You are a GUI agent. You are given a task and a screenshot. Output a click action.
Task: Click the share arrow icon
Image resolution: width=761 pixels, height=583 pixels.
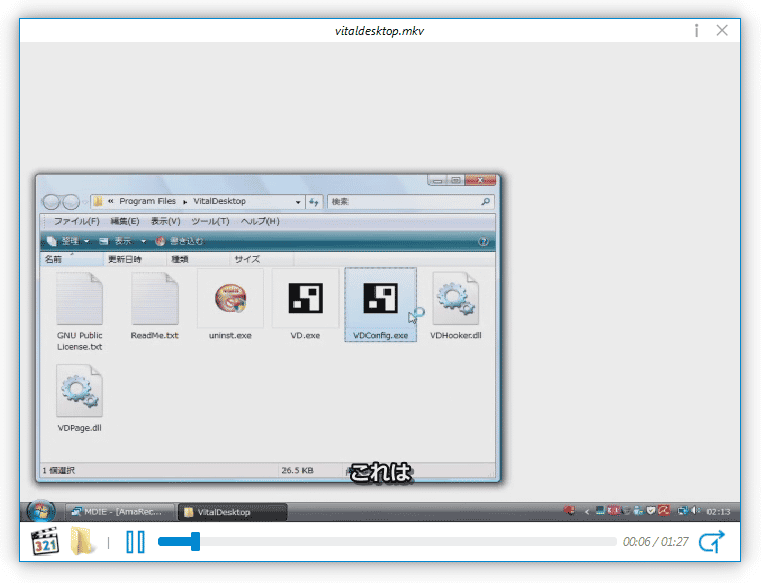(x=711, y=542)
